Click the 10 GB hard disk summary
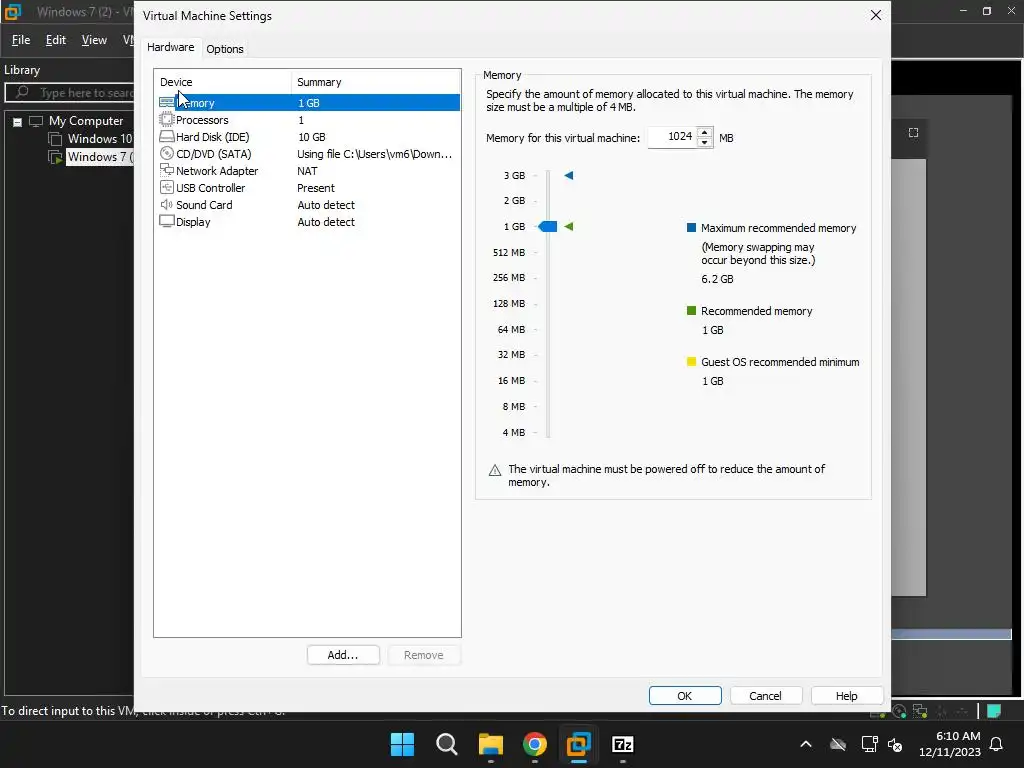The height and width of the screenshot is (768, 1024). 312,137
